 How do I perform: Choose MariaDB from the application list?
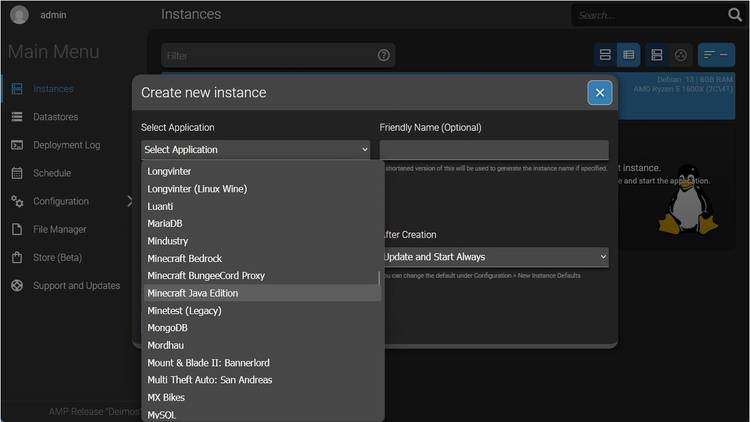(262, 223)
